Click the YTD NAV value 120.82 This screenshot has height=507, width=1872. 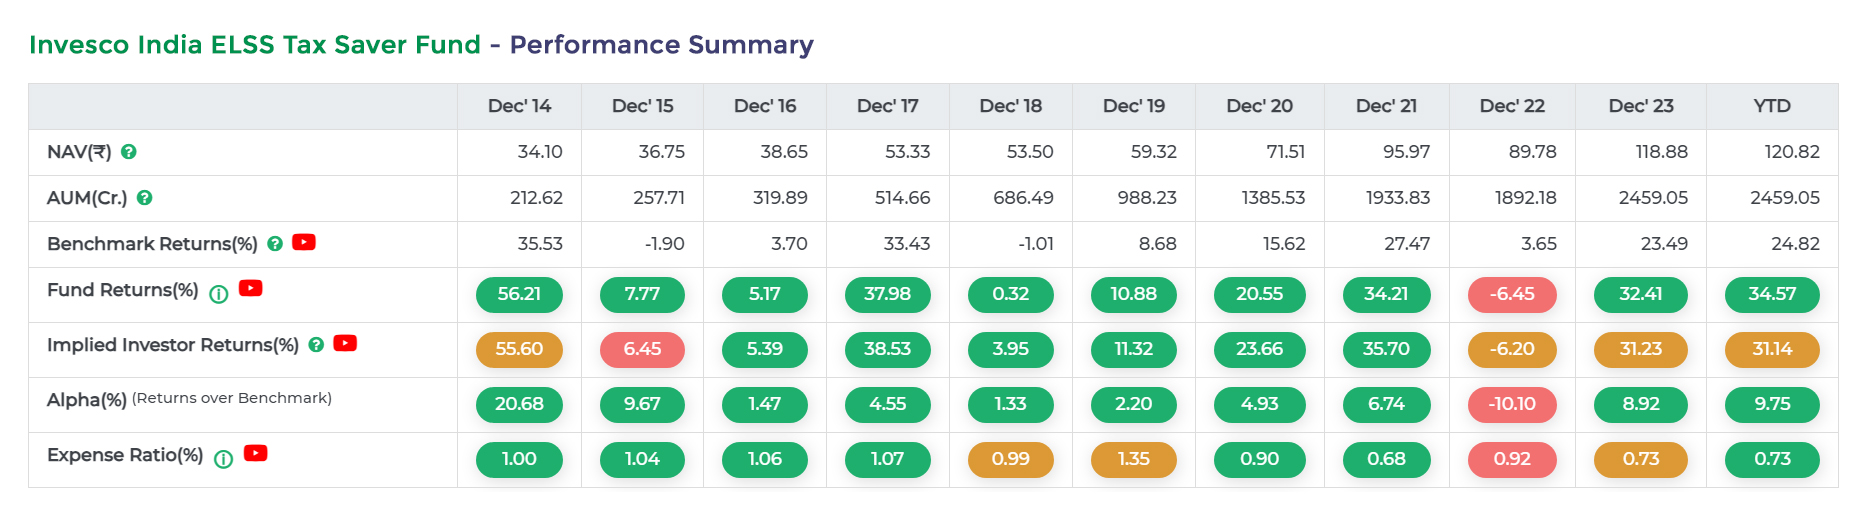[1791, 152]
